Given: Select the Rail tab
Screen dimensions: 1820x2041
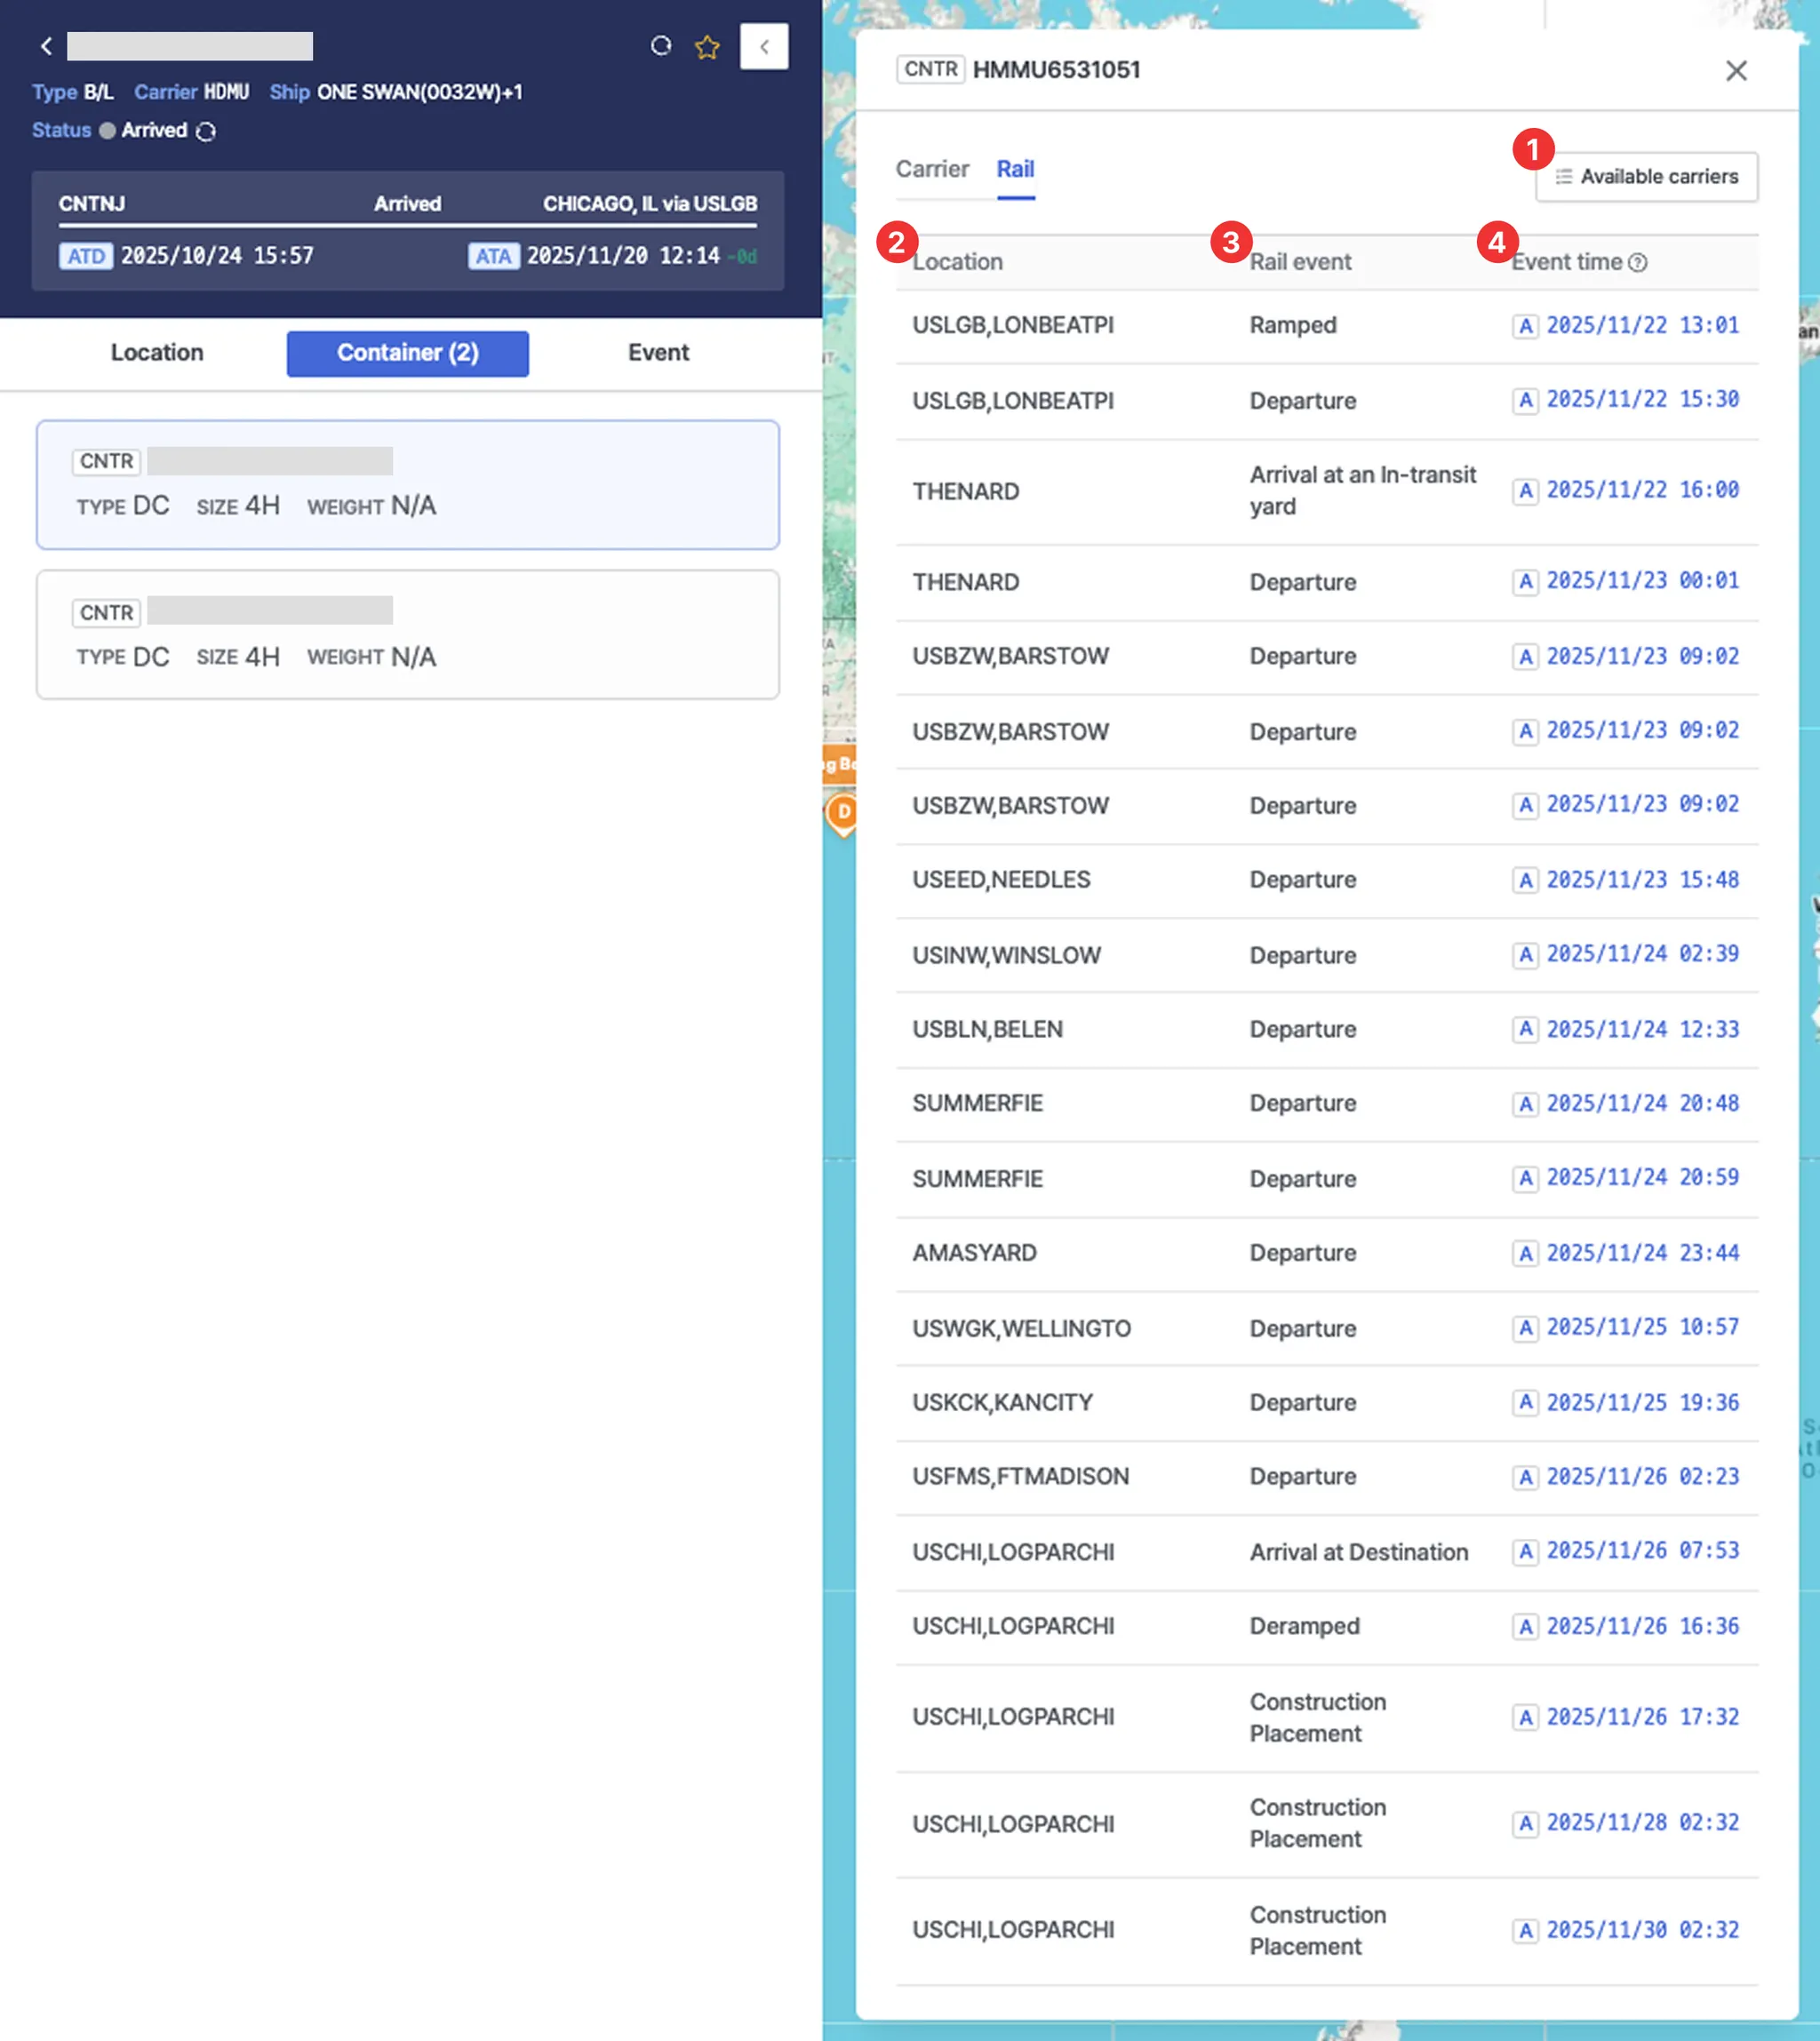Looking at the screenshot, I should click(1014, 169).
